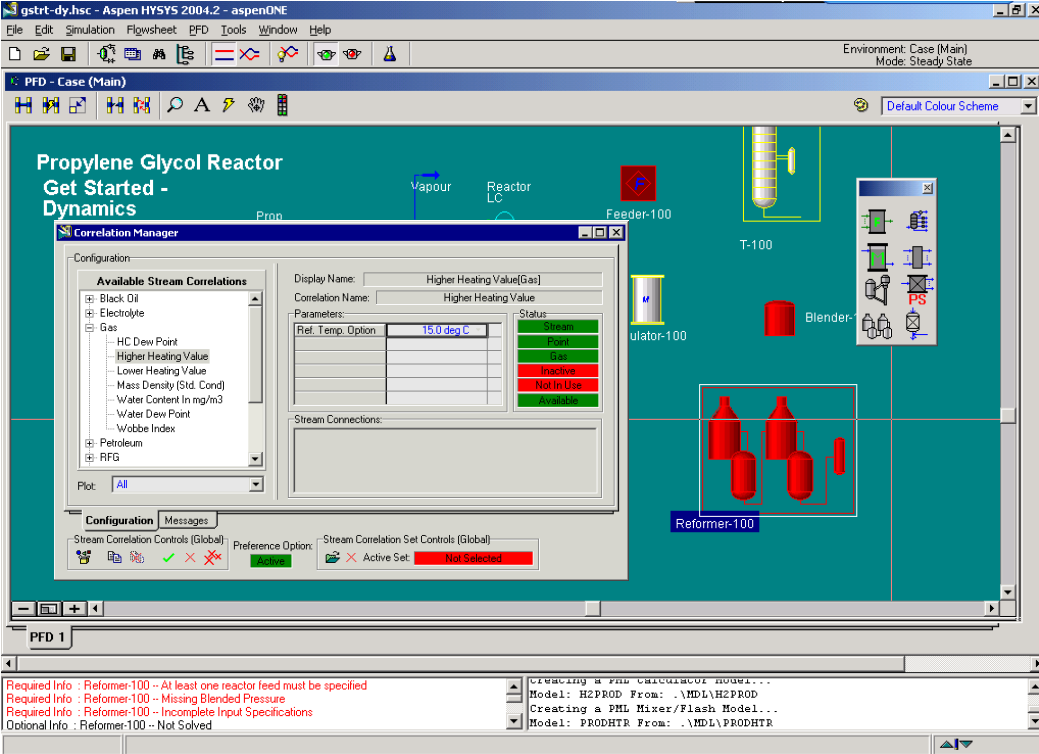Pick the green F feeder block palette icon
The height and width of the screenshot is (754, 1039).
[877, 221]
